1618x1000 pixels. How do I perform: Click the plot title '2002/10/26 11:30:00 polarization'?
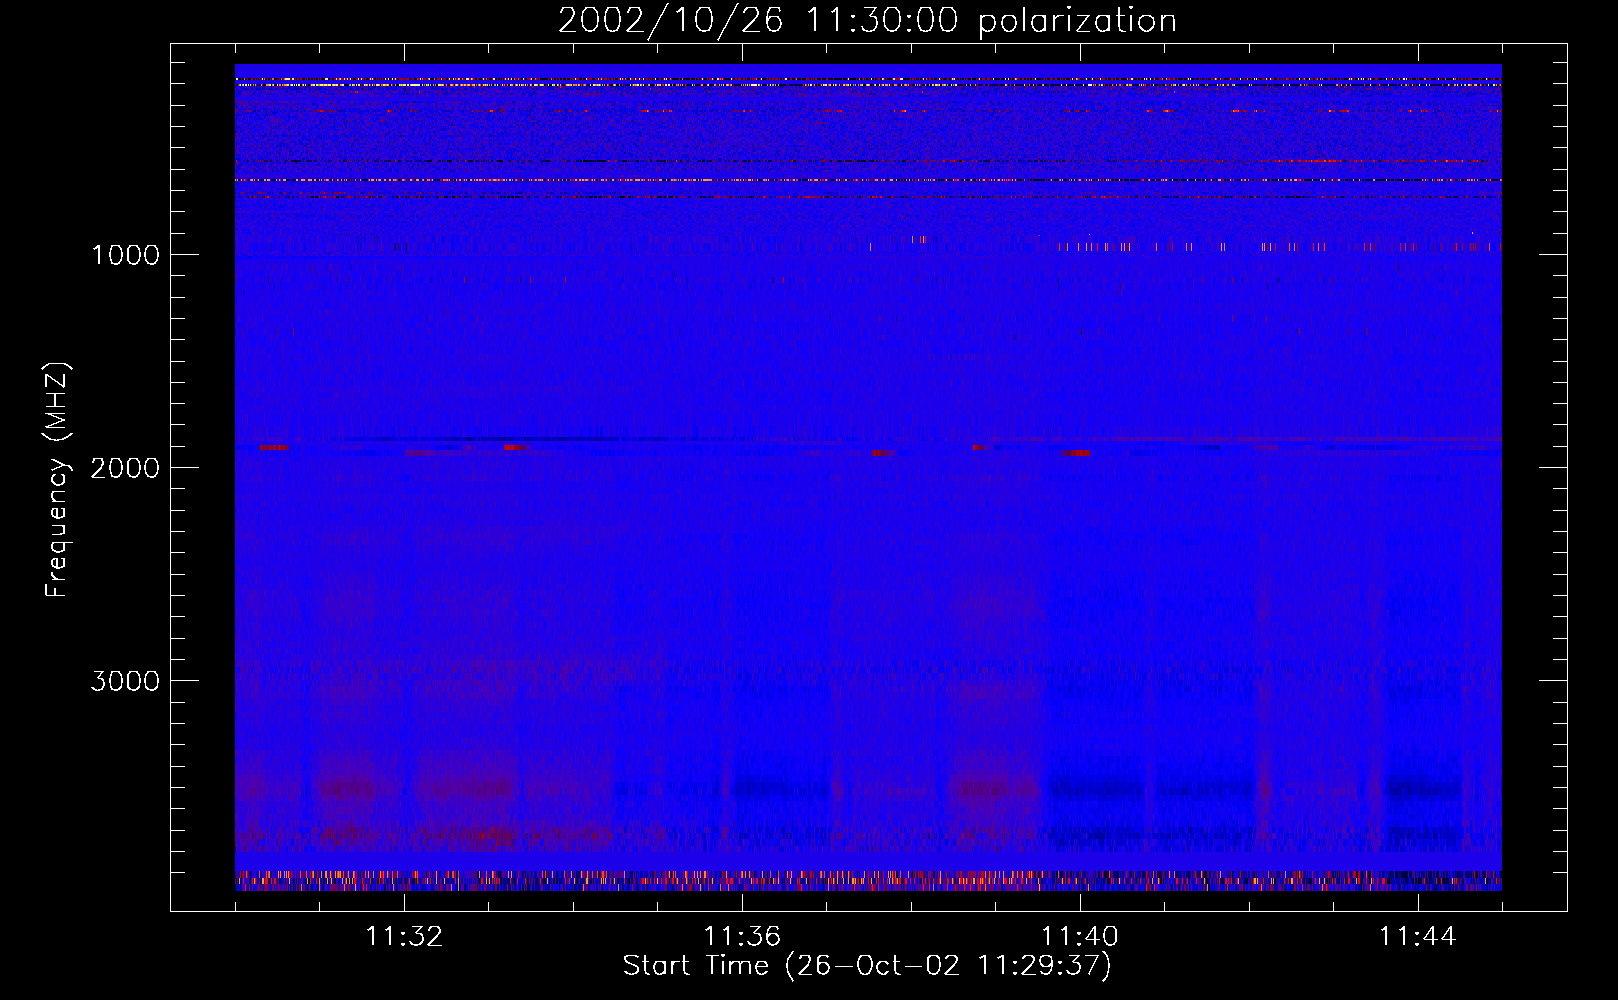tap(867, 21)
